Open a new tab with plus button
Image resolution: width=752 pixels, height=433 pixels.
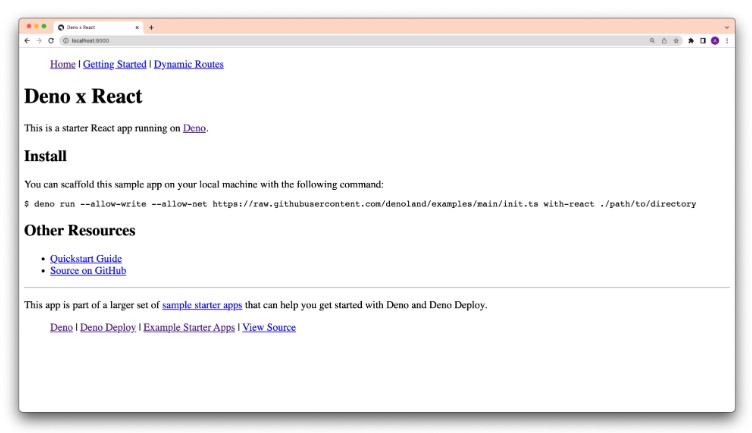[x=151, y=27]
